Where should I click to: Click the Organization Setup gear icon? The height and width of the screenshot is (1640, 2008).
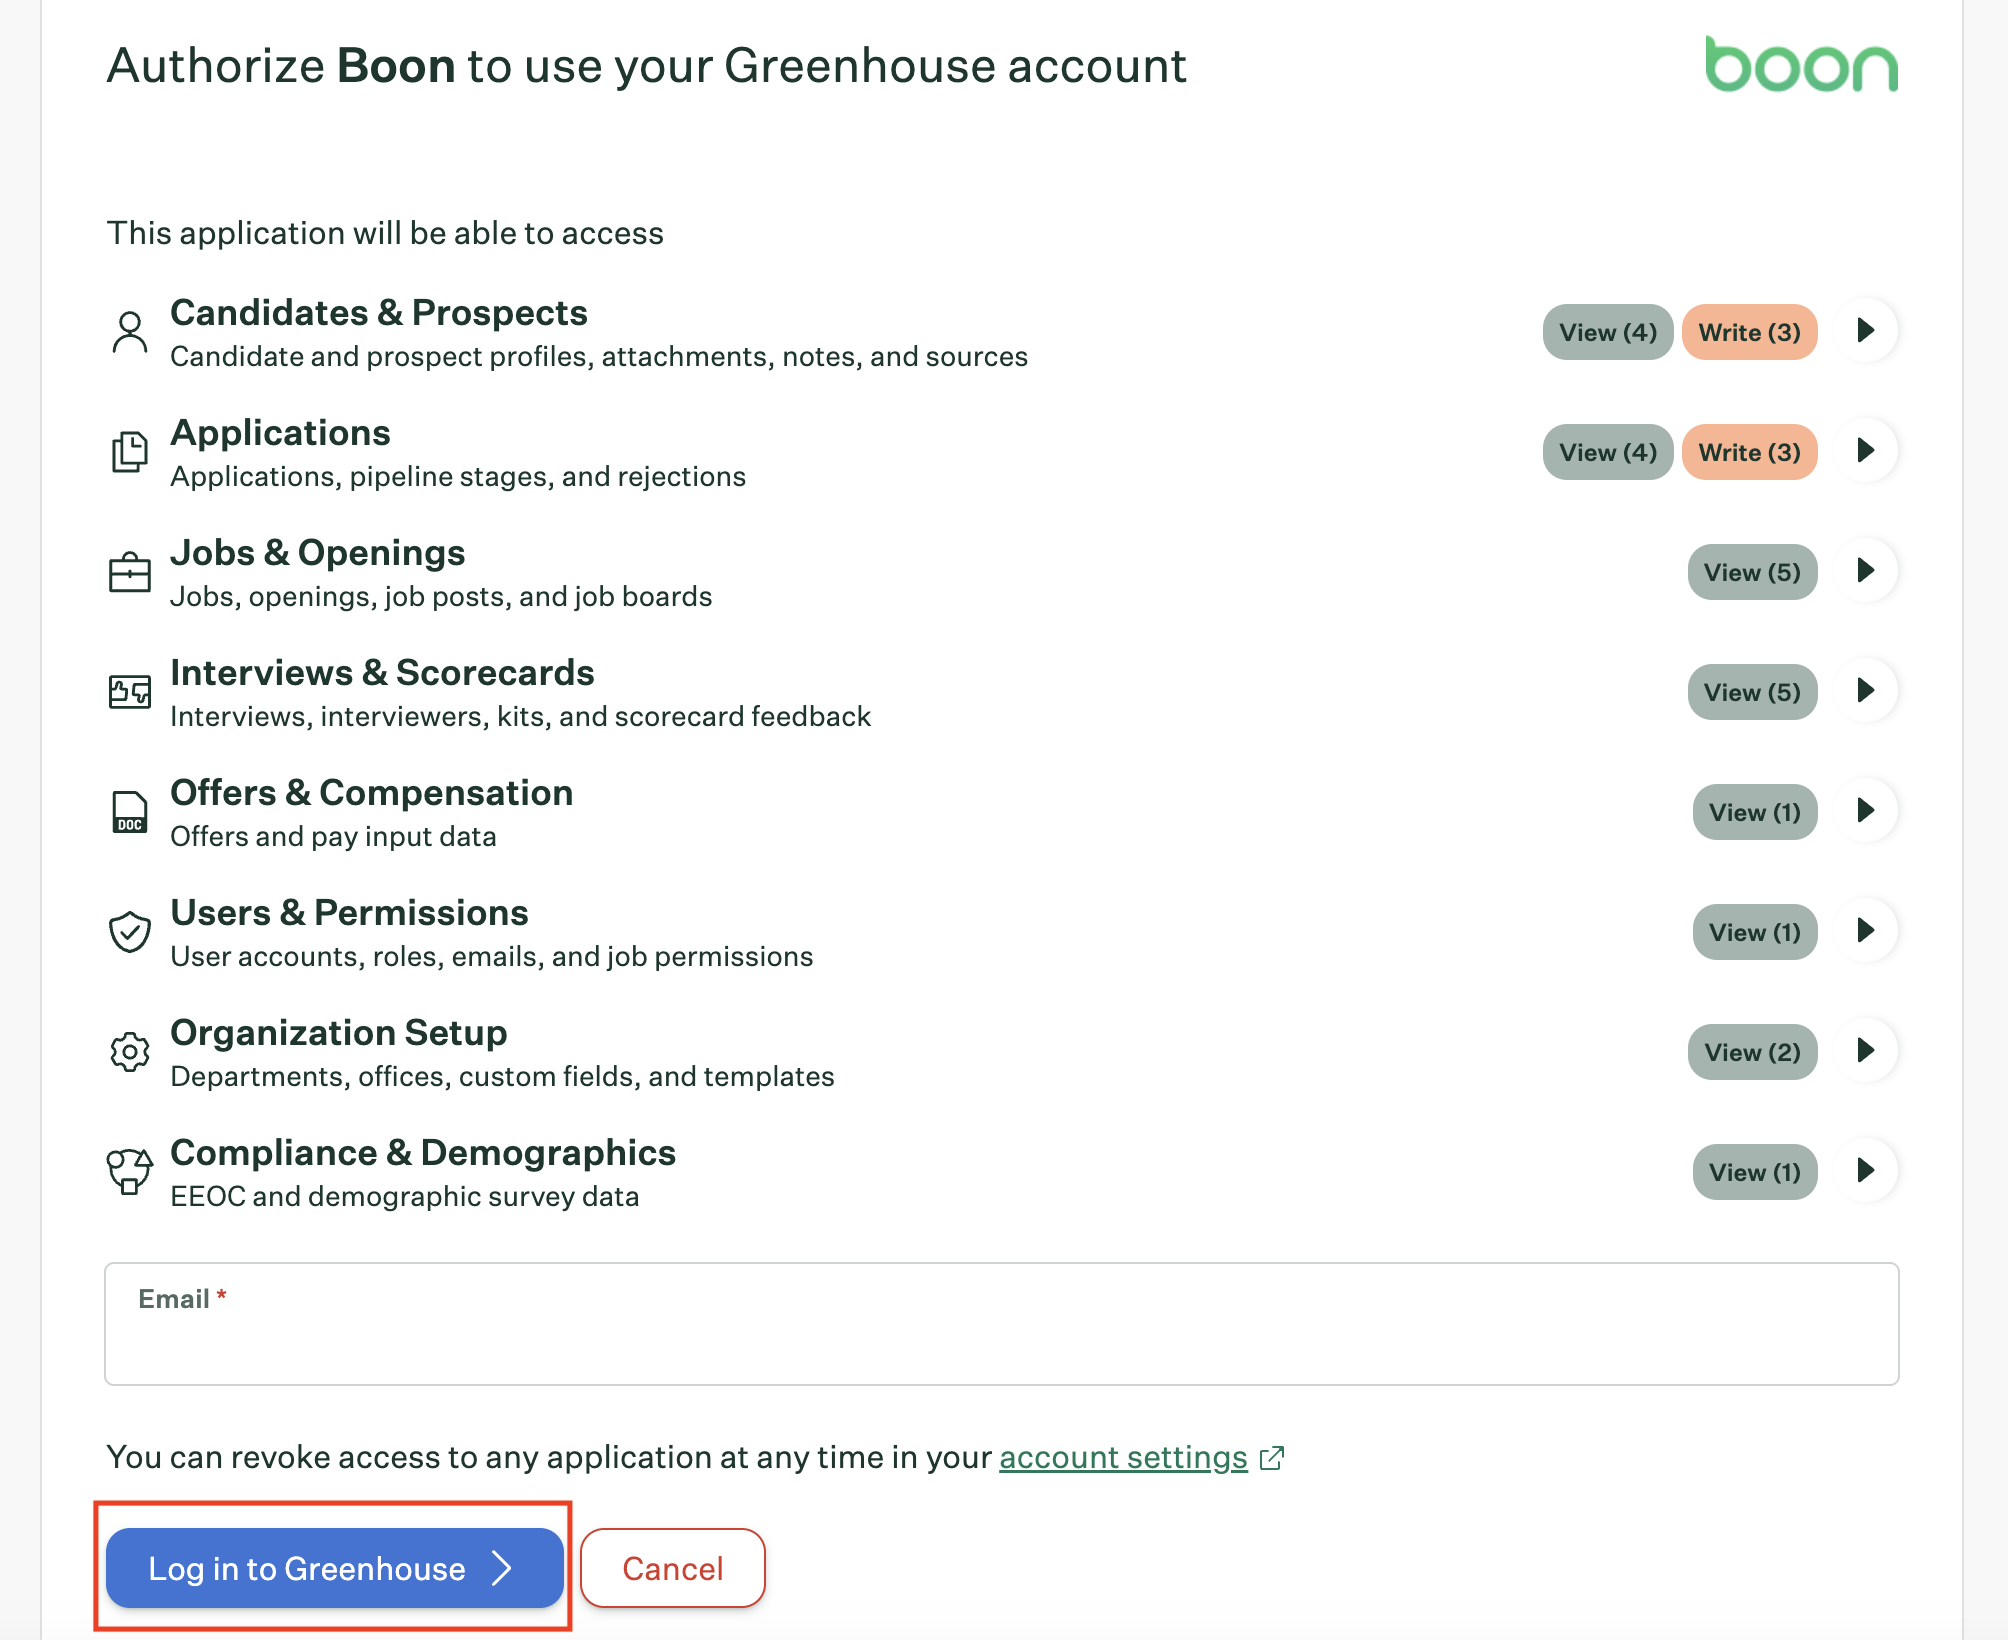[130, 1052]
